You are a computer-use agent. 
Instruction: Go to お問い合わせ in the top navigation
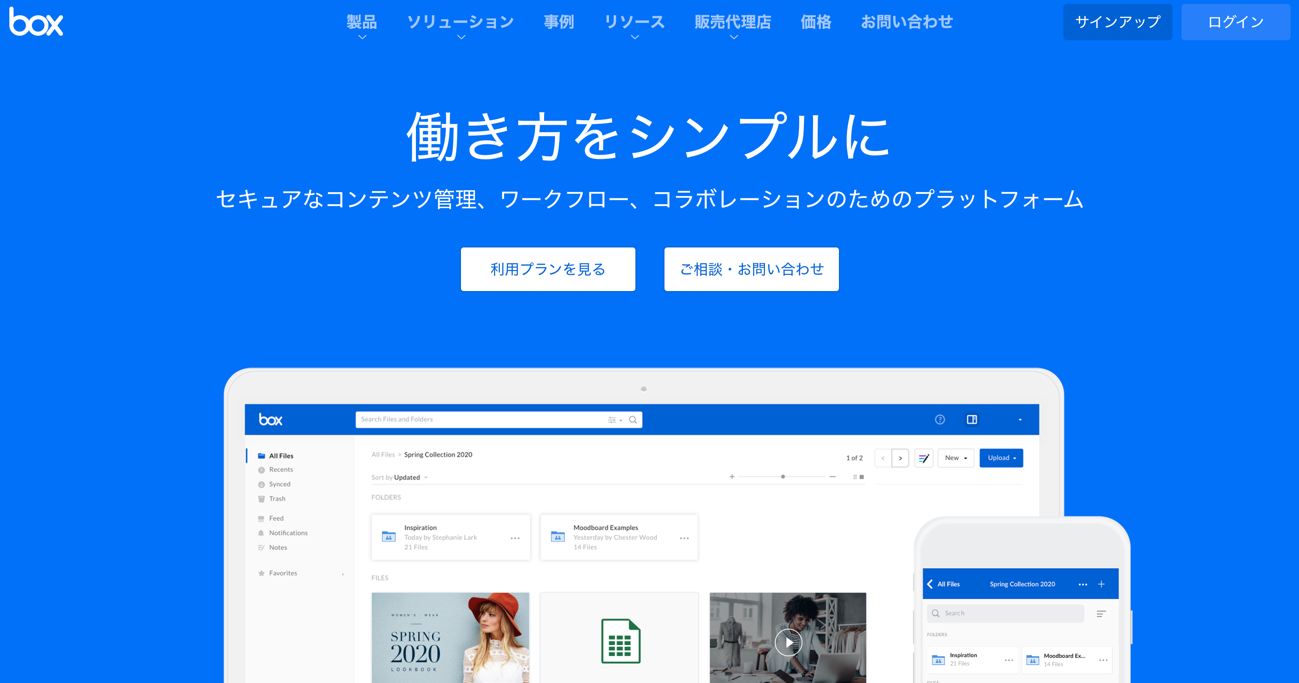pyautogui.click(x=907, y=21)
